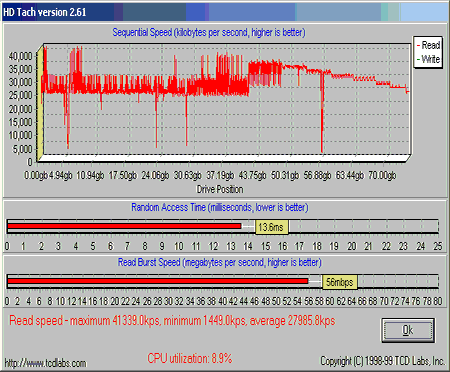Click the 25 mark on access time scale
The width and height of the screenshot is (450, 372).
tap(438, 246)
